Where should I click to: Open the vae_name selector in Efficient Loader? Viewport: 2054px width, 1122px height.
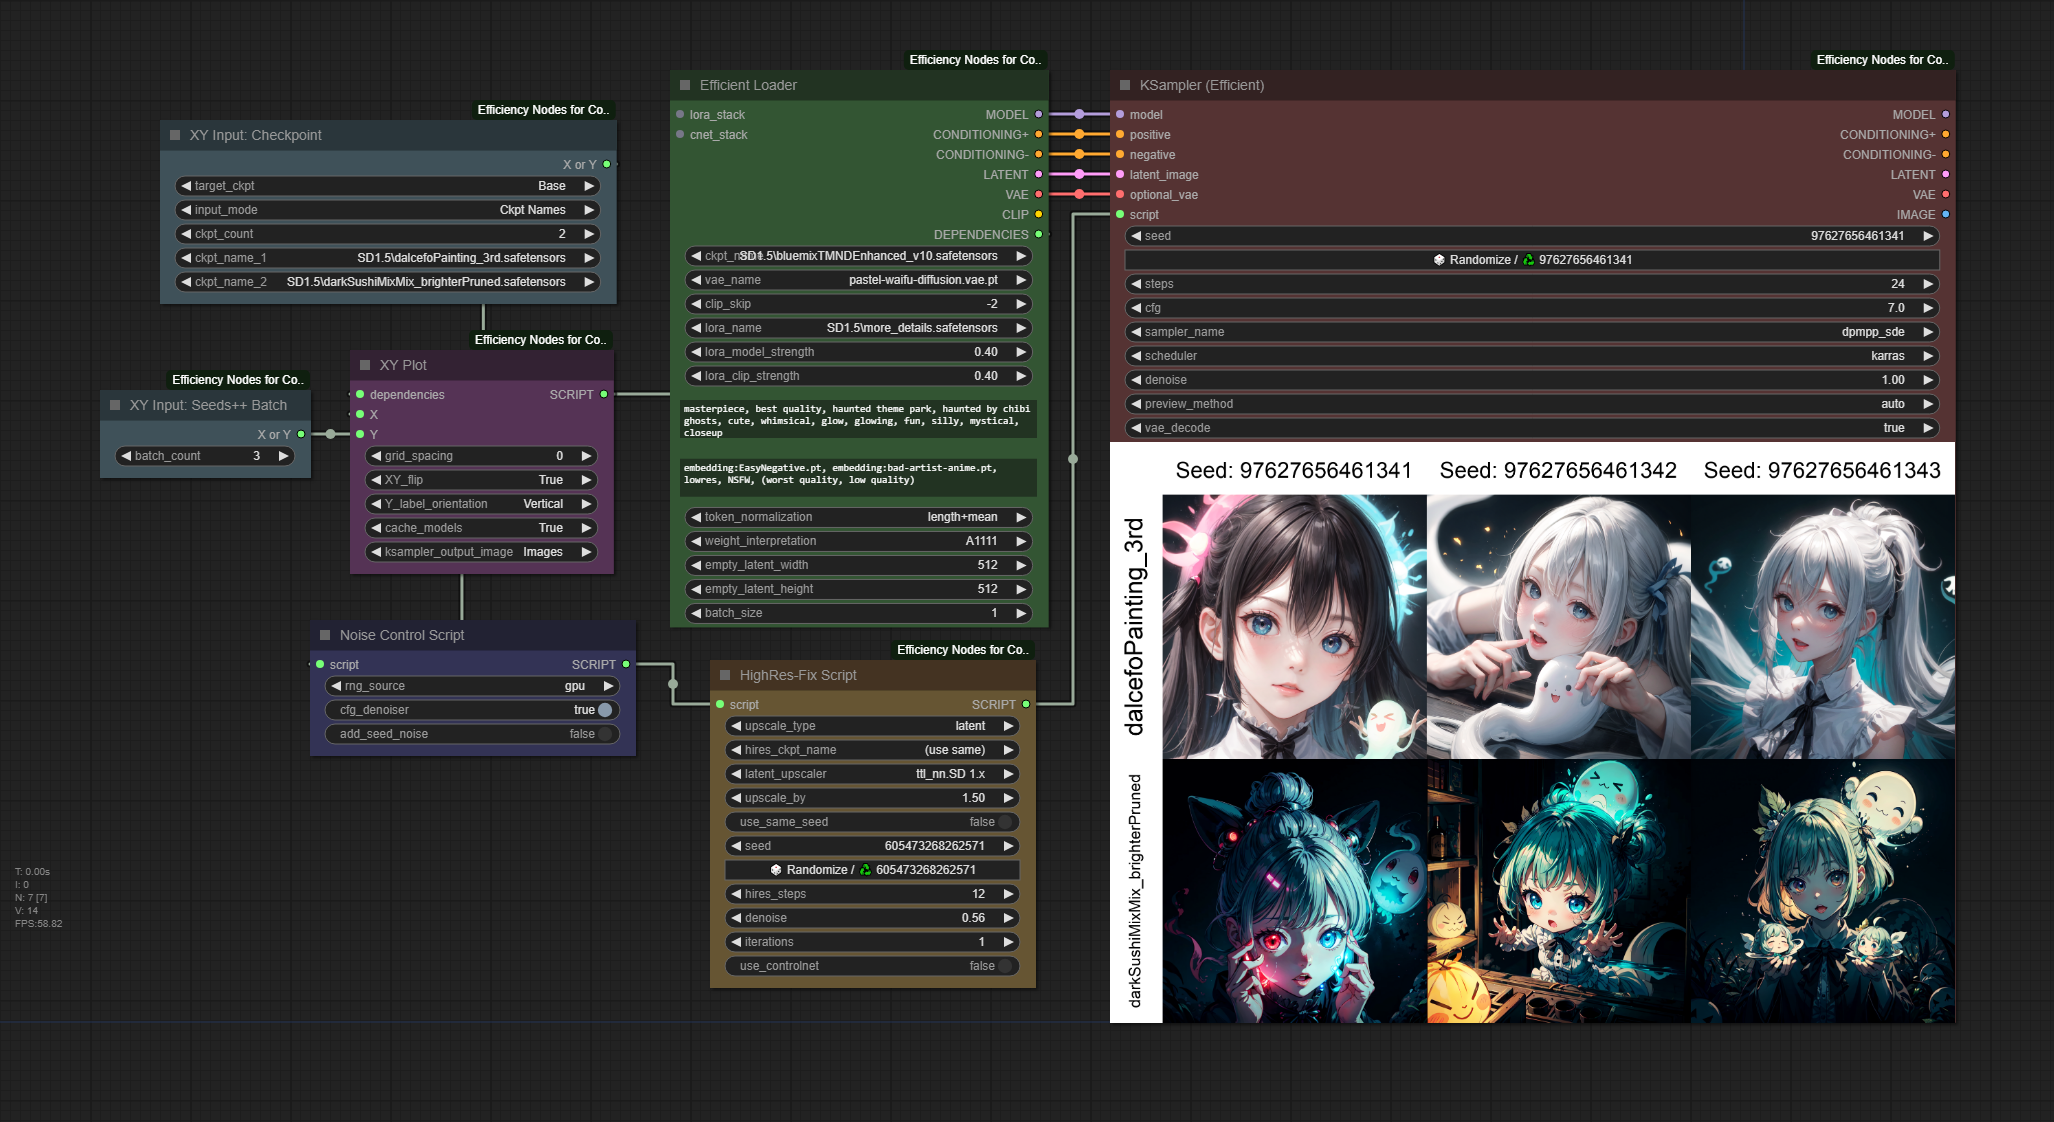[858, 280]
